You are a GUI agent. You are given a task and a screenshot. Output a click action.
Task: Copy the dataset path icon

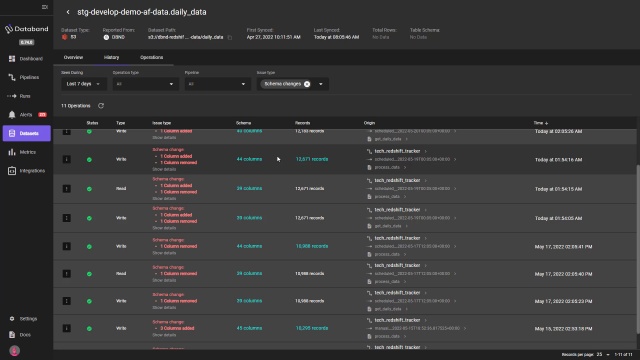point(230,38)
